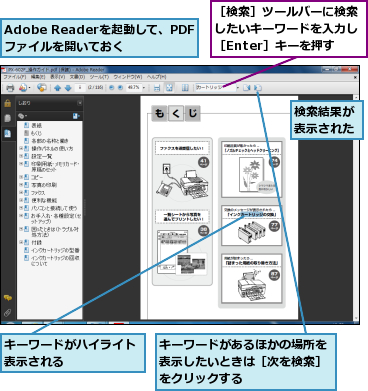Select the 各部の名称と働き bookmark

50,141
